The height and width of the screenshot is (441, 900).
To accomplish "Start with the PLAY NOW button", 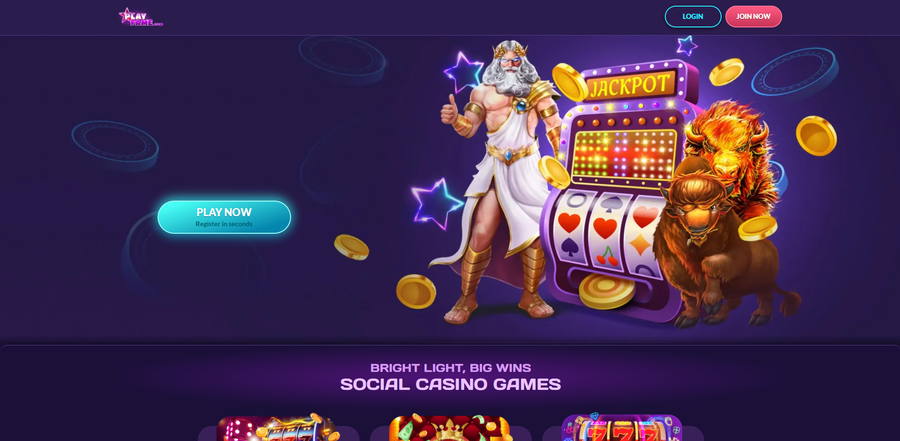I will (x=224, y=217).
